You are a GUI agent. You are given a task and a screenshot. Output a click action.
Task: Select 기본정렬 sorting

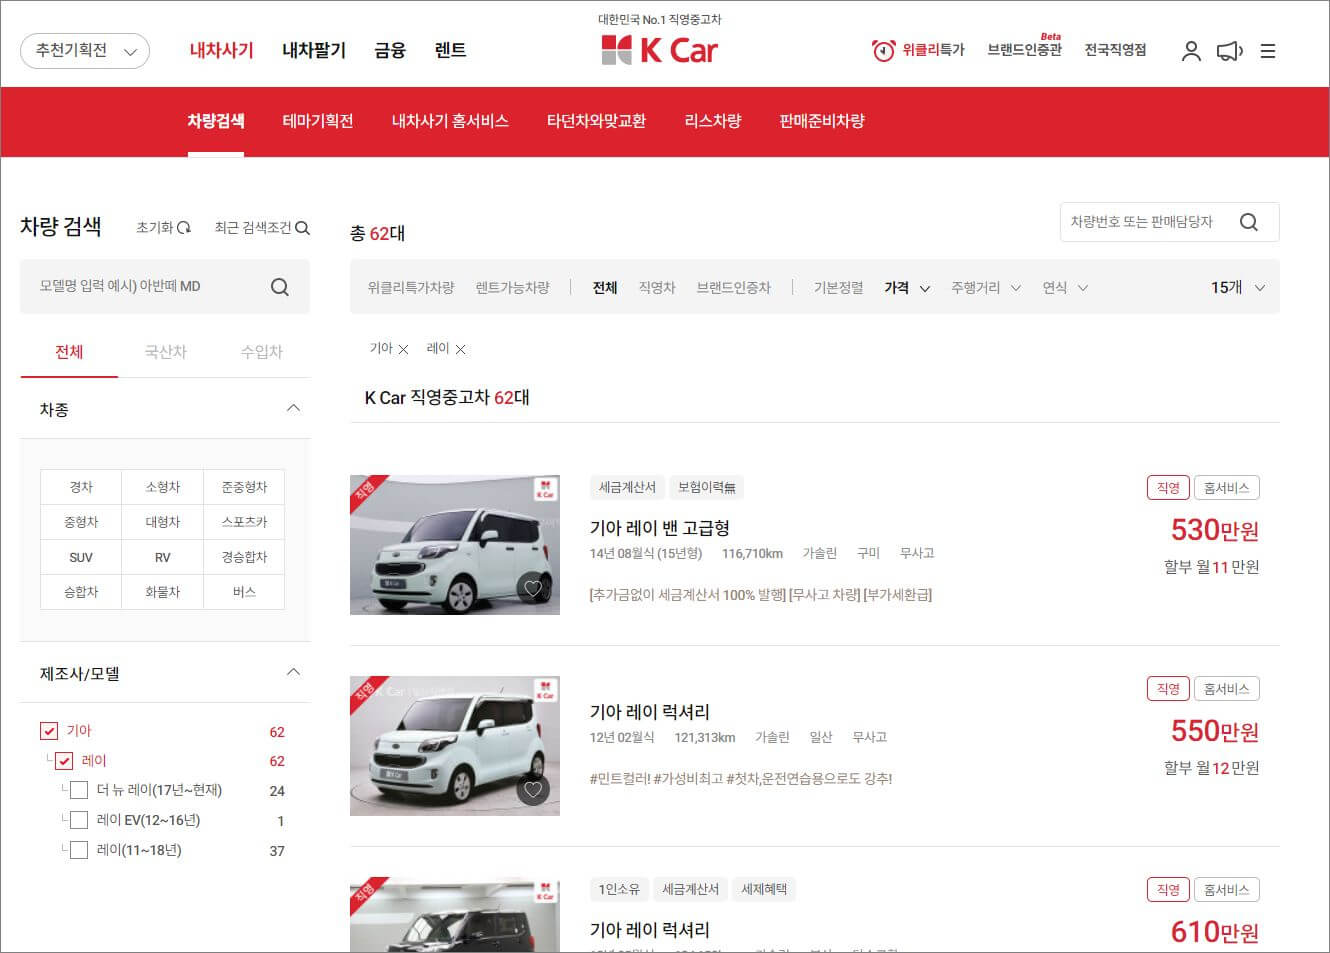838,288
